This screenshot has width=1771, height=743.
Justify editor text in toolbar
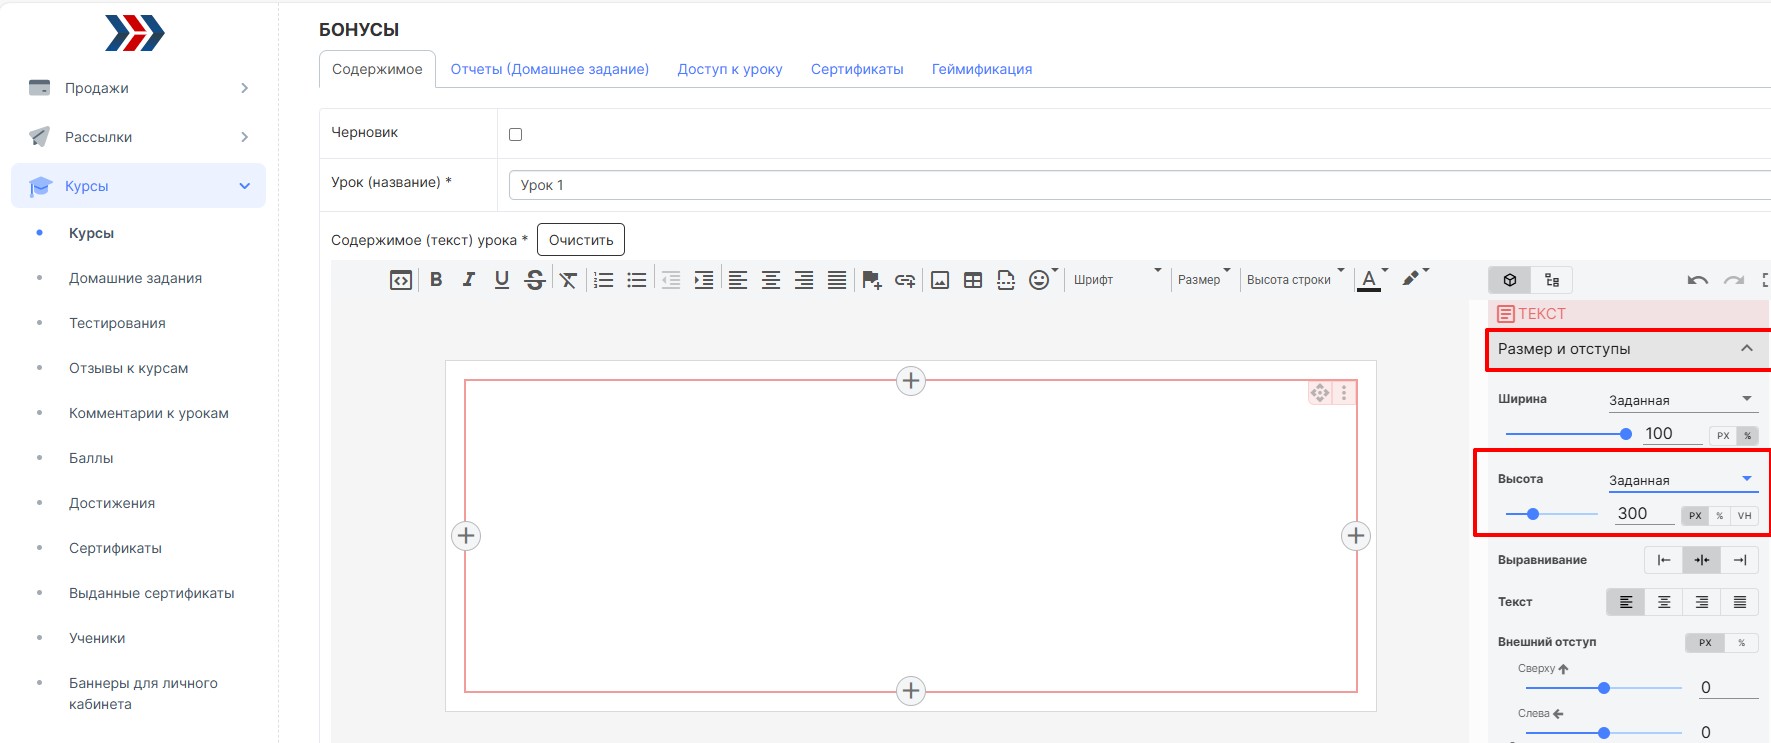tap(837, 280)
